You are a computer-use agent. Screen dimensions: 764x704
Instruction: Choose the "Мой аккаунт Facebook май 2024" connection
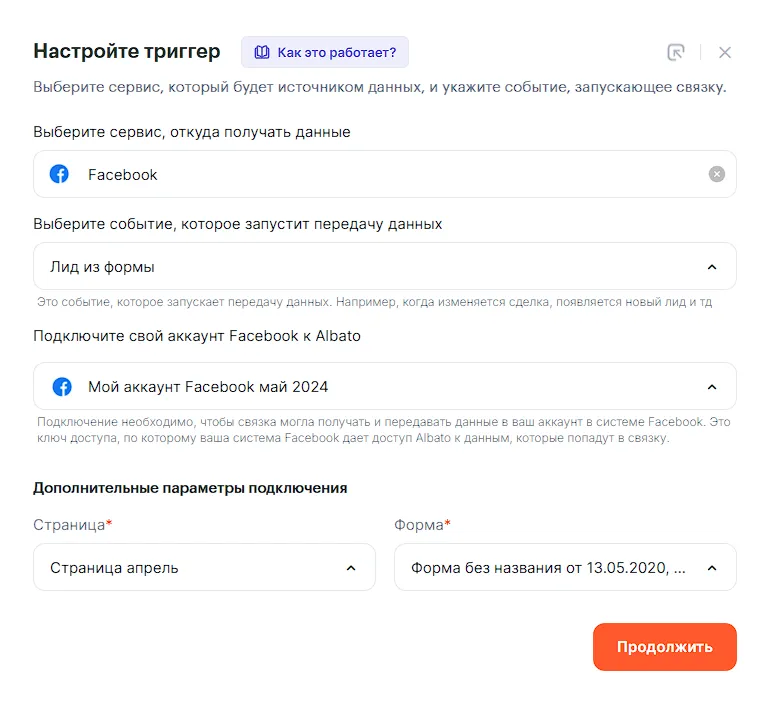[x=208, y=387]
